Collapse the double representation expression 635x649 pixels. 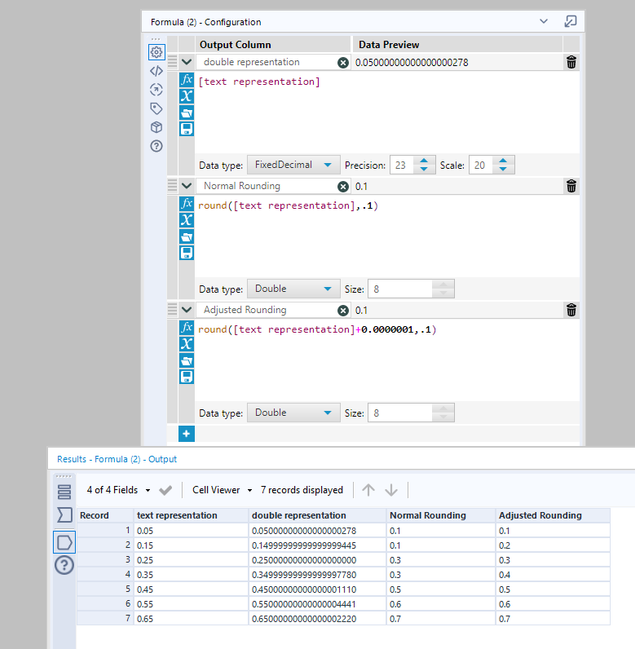[187, 62]
